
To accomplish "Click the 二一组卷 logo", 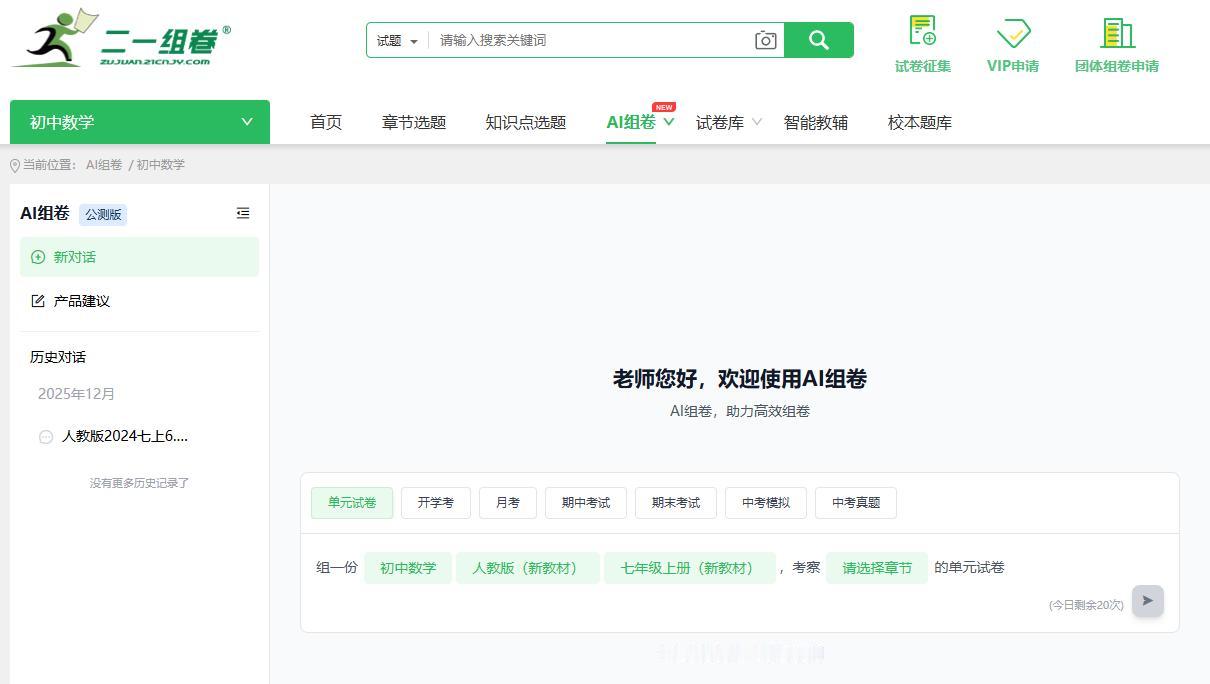I will point(121,39).
